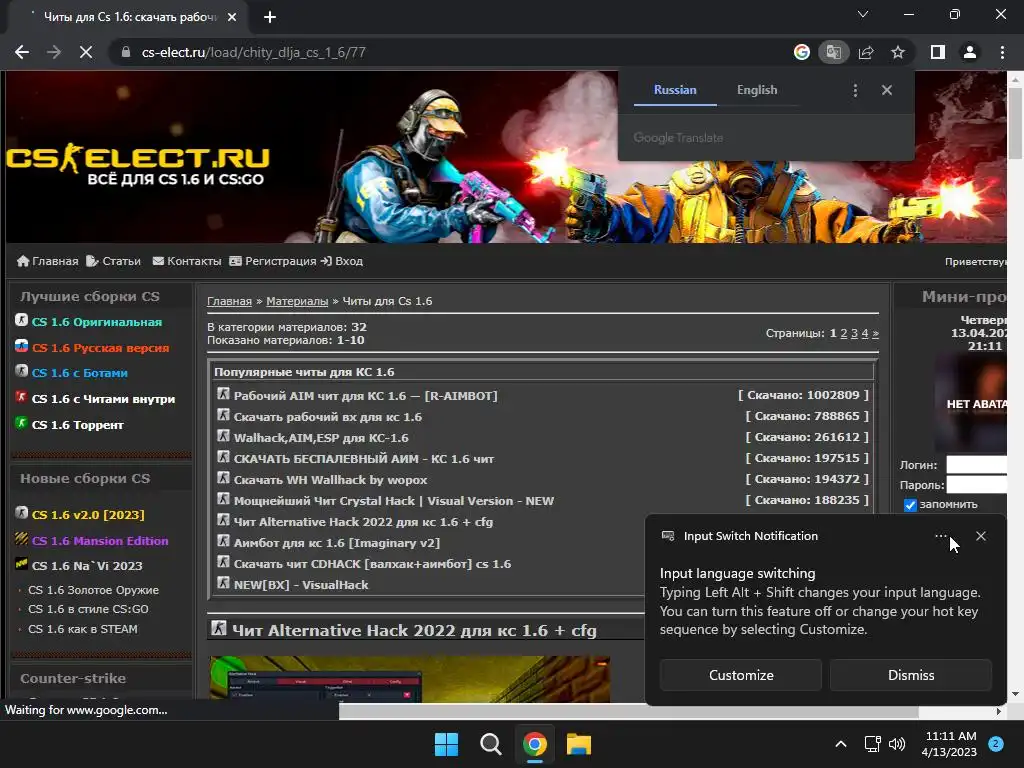Open CS 1.6 в стиле CS:GO link
The height and width of the screenshot is (768, 1024).
point(88,609)
